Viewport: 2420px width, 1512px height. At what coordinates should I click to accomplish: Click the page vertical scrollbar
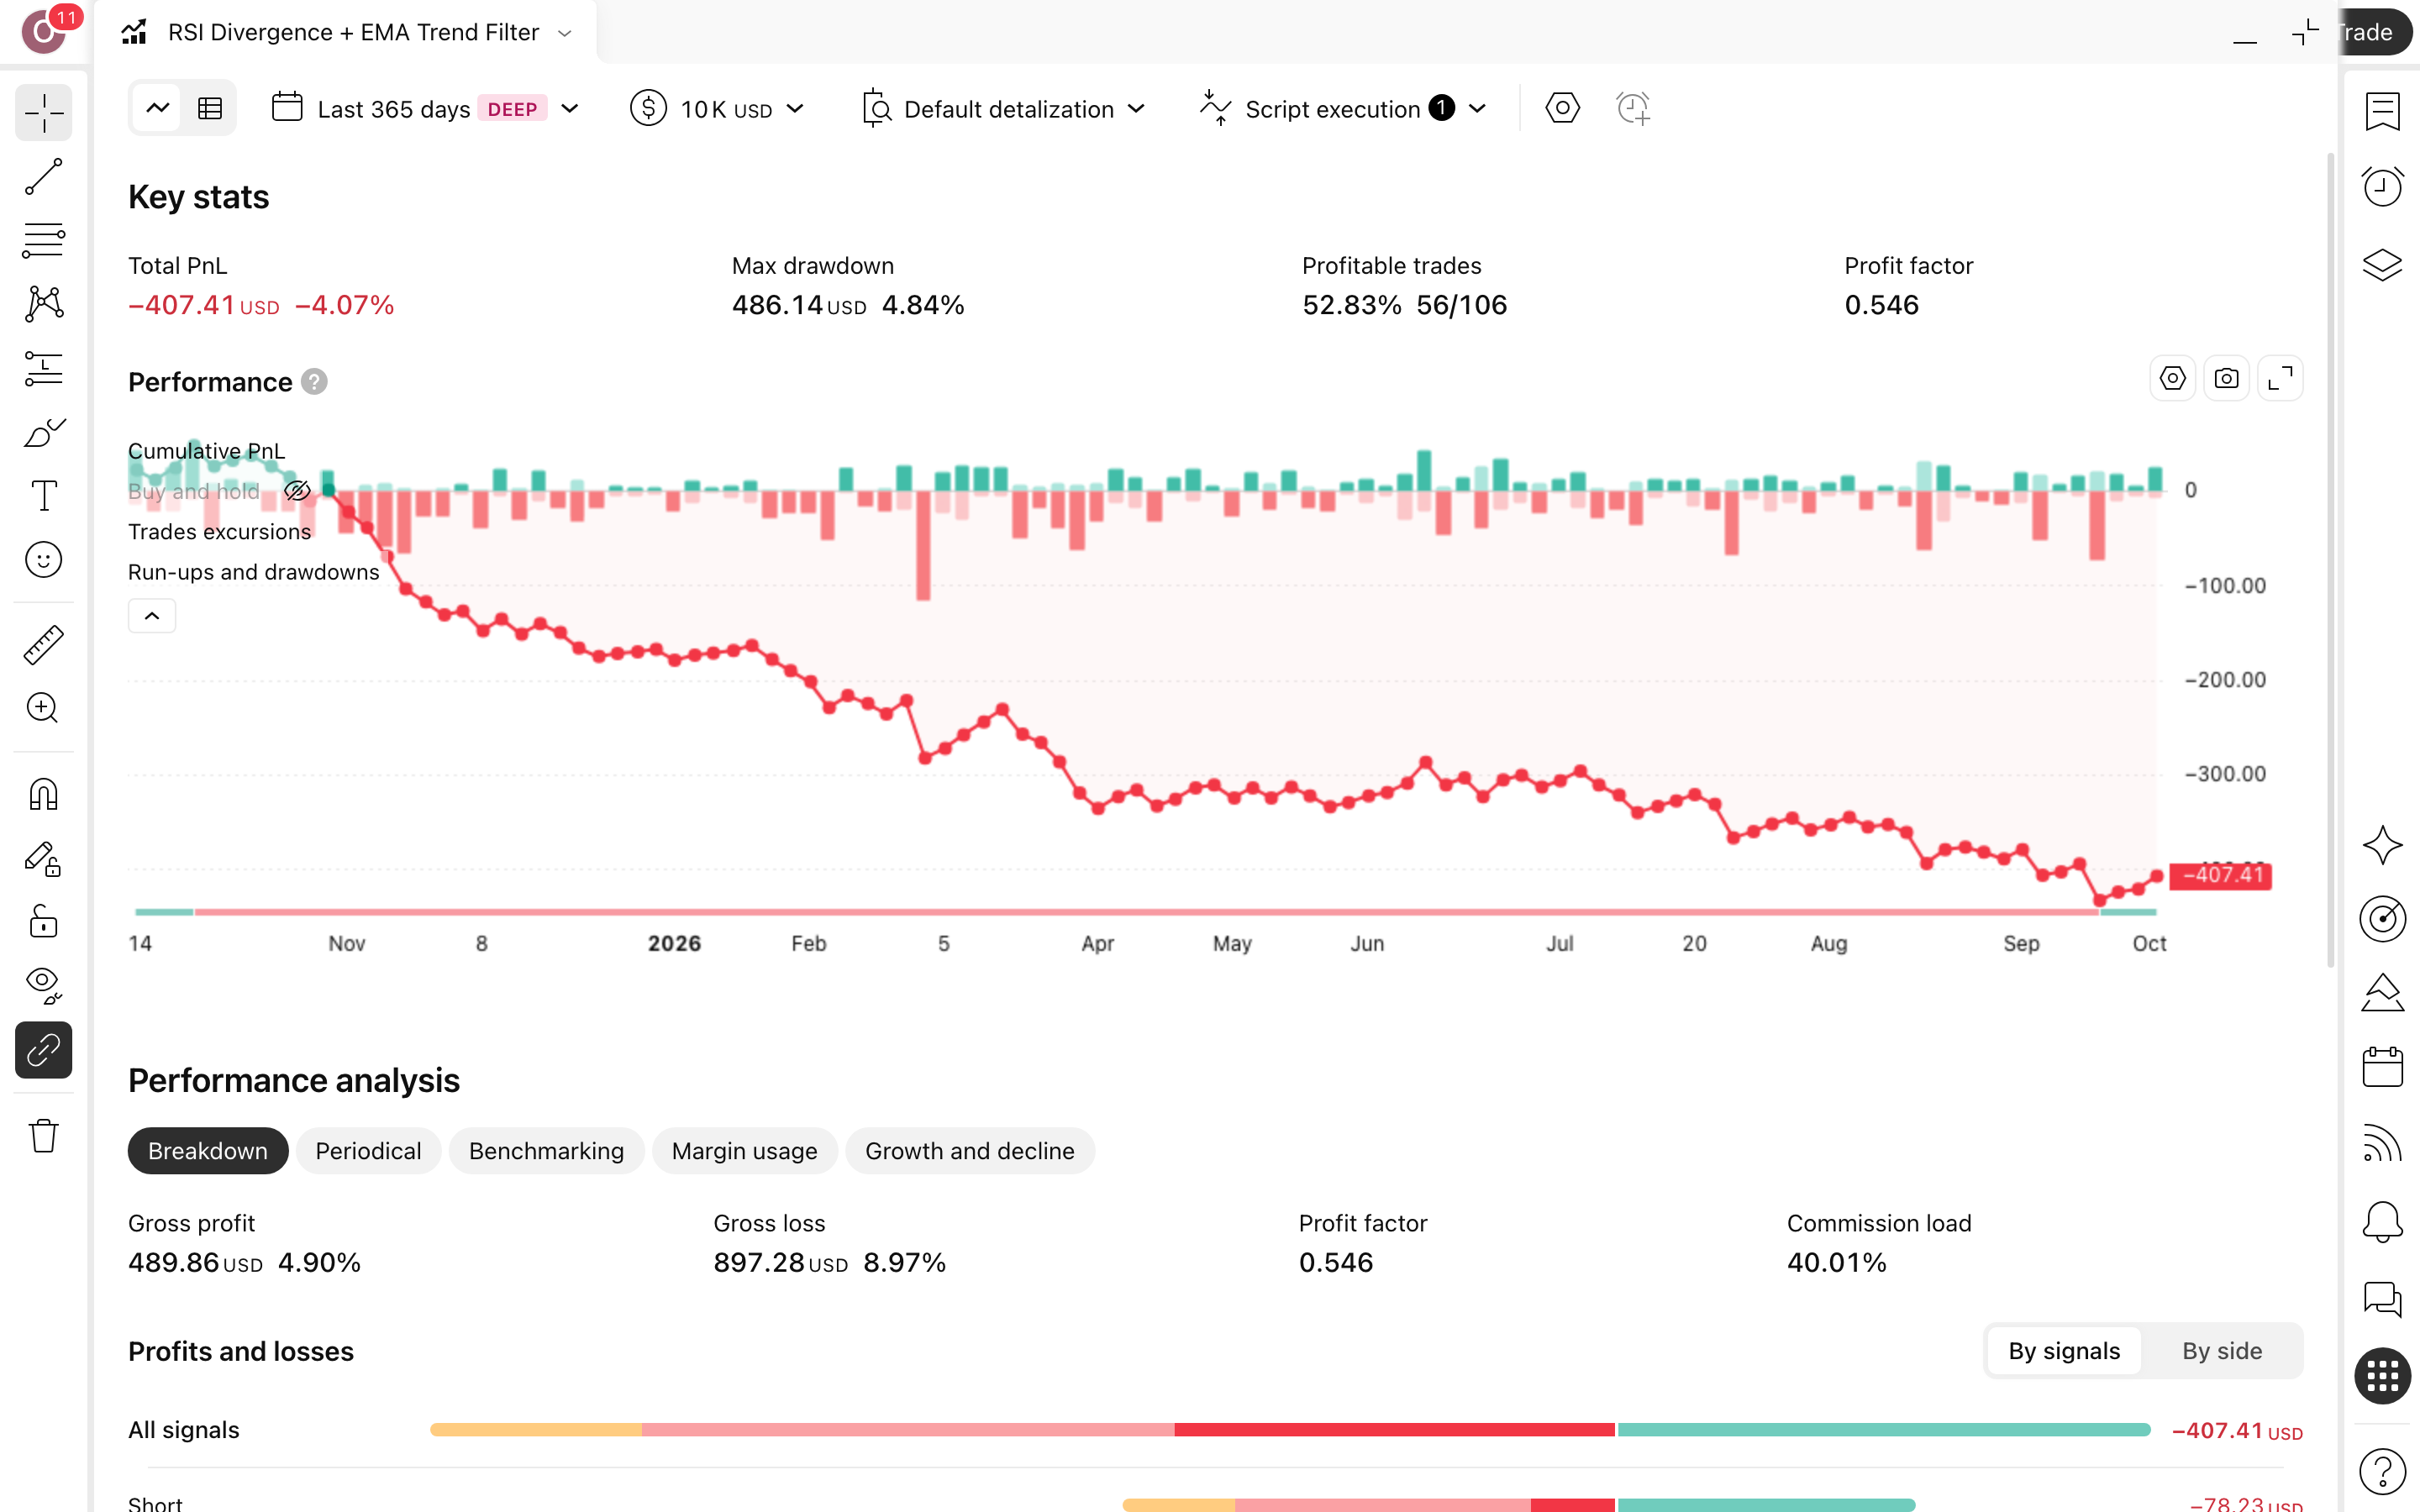2330,560
